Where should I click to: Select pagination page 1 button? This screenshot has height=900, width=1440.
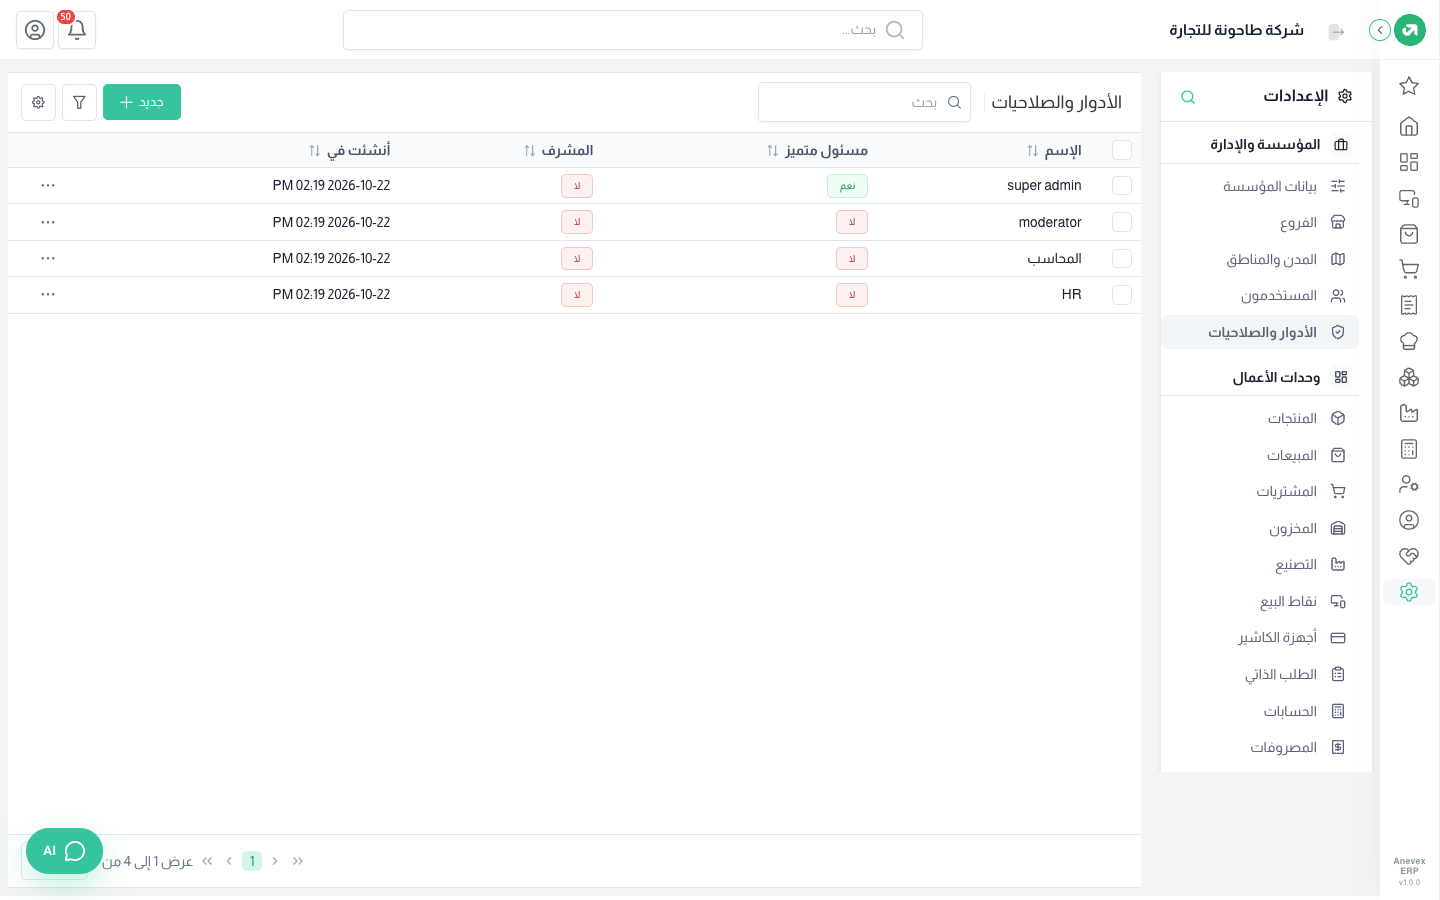(252, 861)
